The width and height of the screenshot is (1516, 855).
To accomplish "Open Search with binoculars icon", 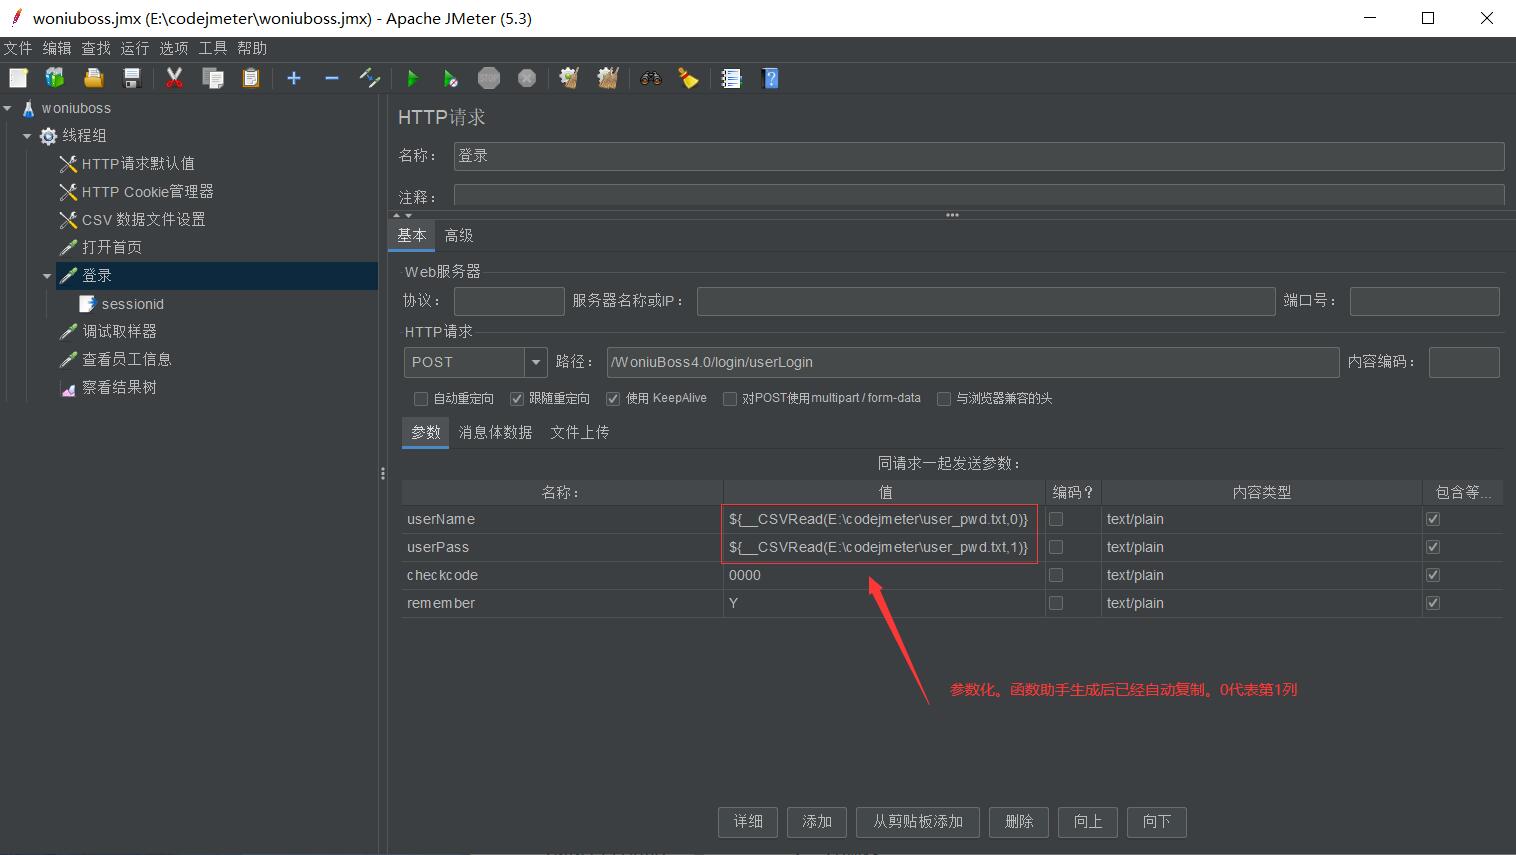I will pos(650,78).
